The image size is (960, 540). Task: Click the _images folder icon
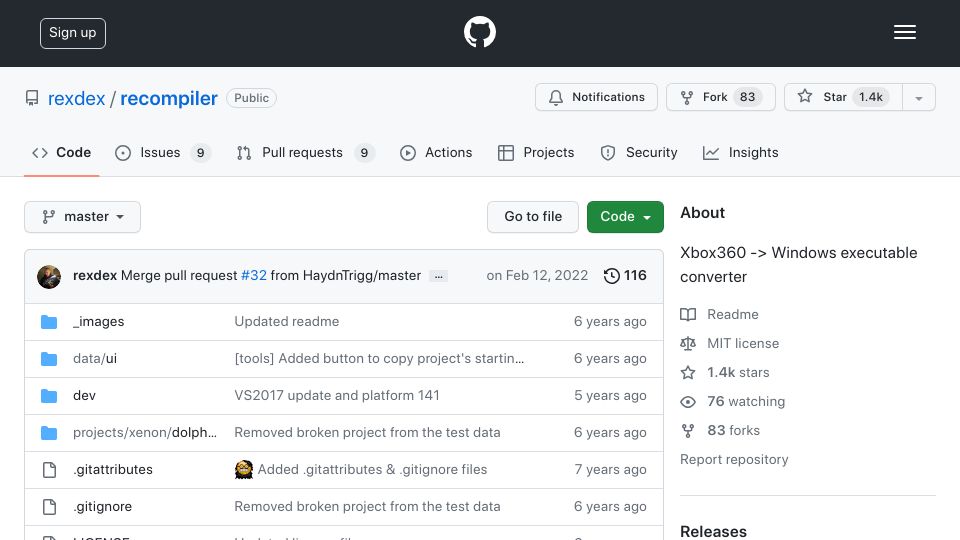[49, 322]
